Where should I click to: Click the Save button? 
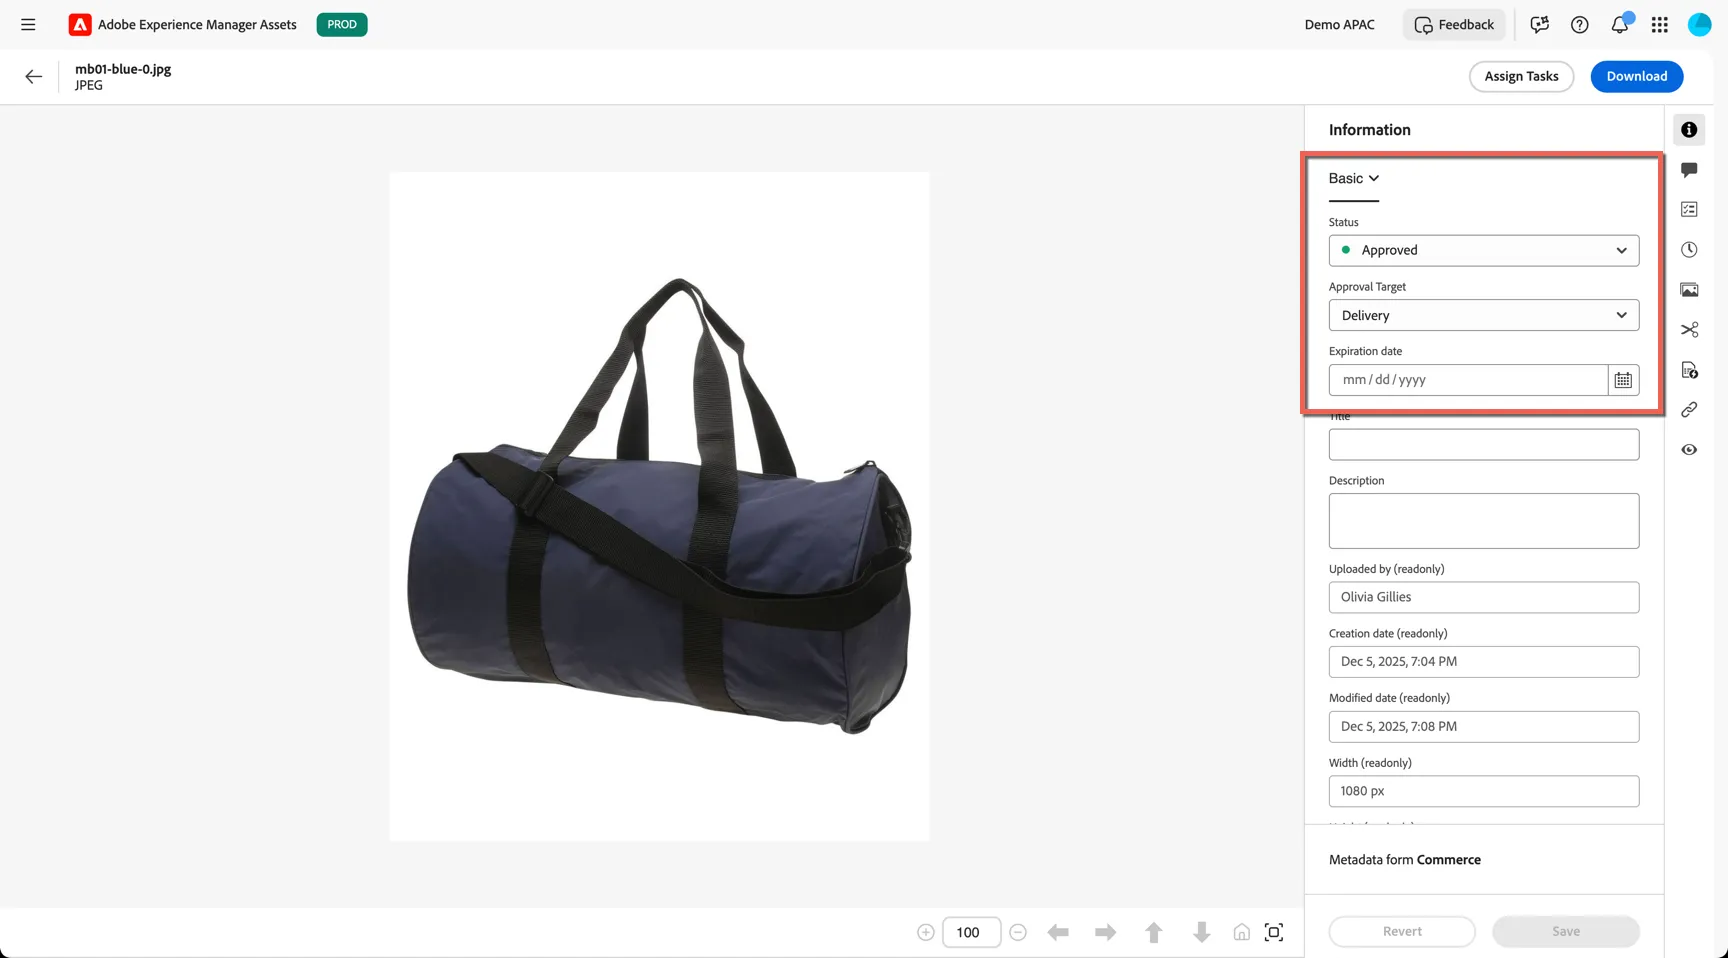point(1566,931)
